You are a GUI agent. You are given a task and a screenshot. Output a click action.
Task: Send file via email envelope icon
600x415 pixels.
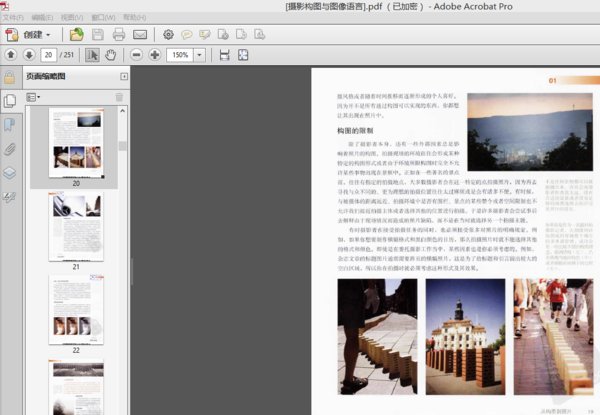click(x=140, y=35)
